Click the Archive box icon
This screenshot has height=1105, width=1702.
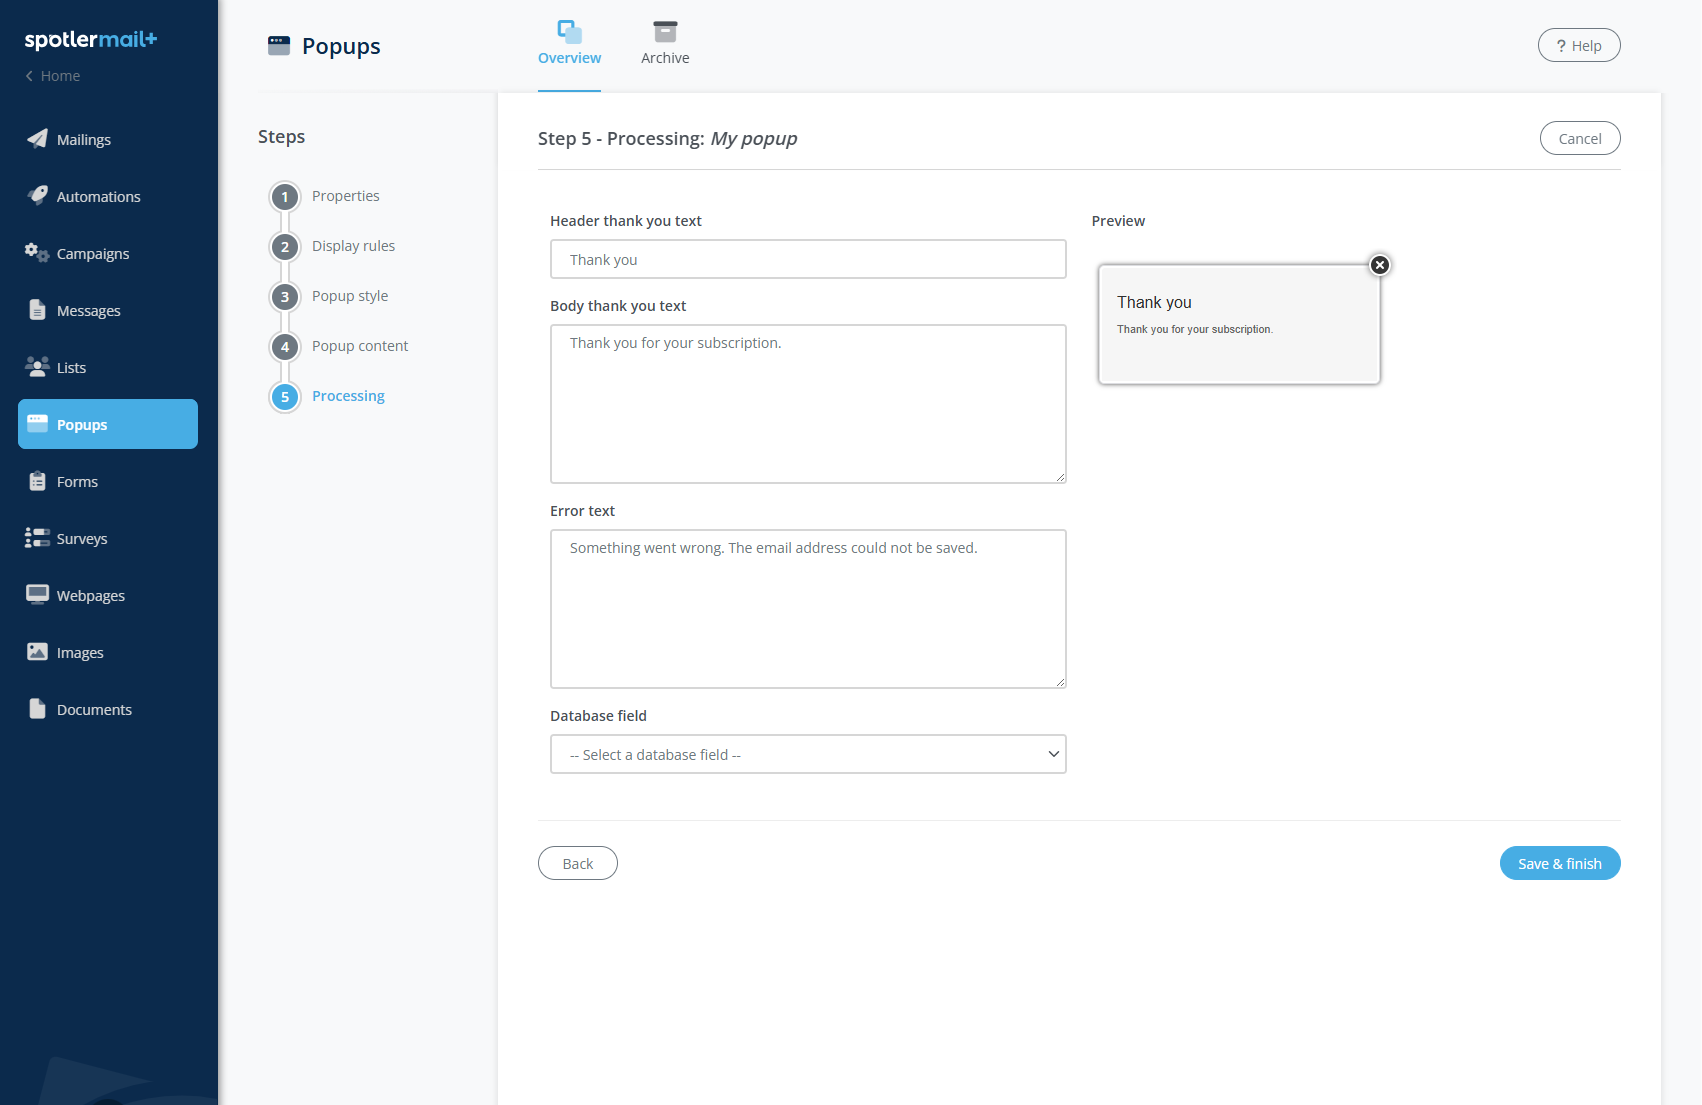(x=665, y=32)
